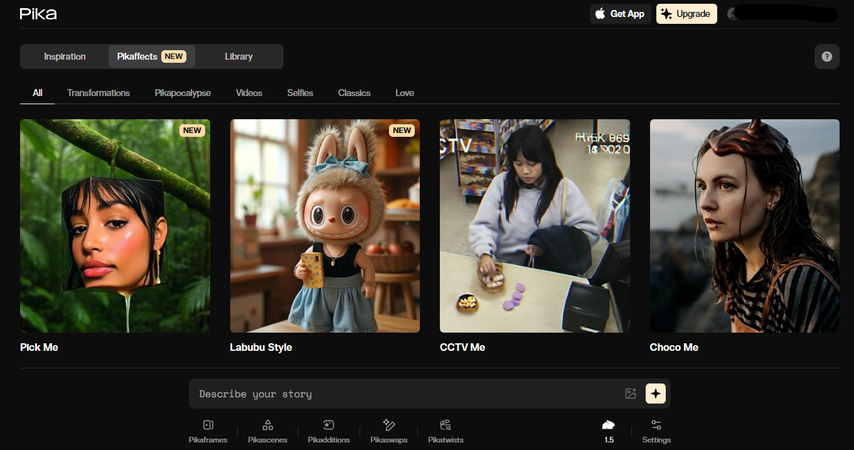Filter by Transformations category
The height and width of the screenshot is (450, 854).
[99, 93]
